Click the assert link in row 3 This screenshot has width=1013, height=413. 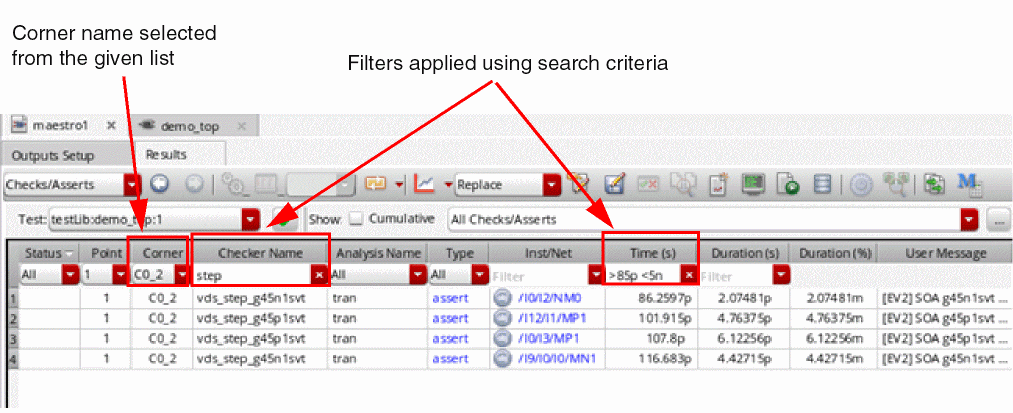tap(450, 339)
